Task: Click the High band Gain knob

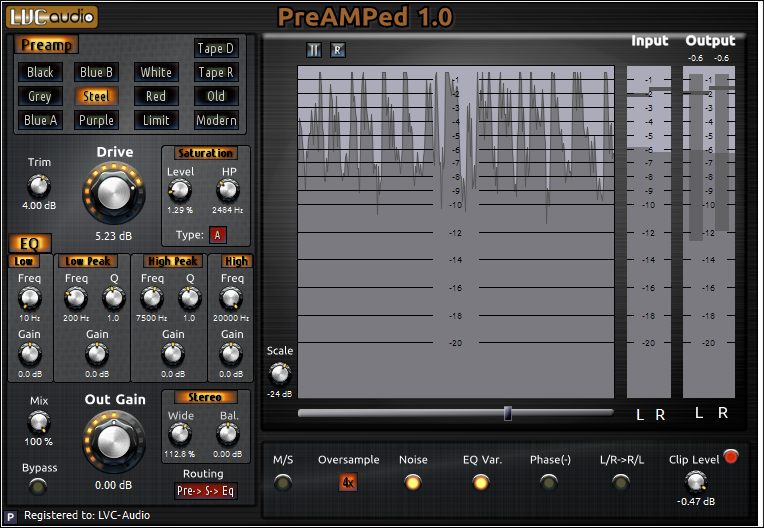Action: 231,354
